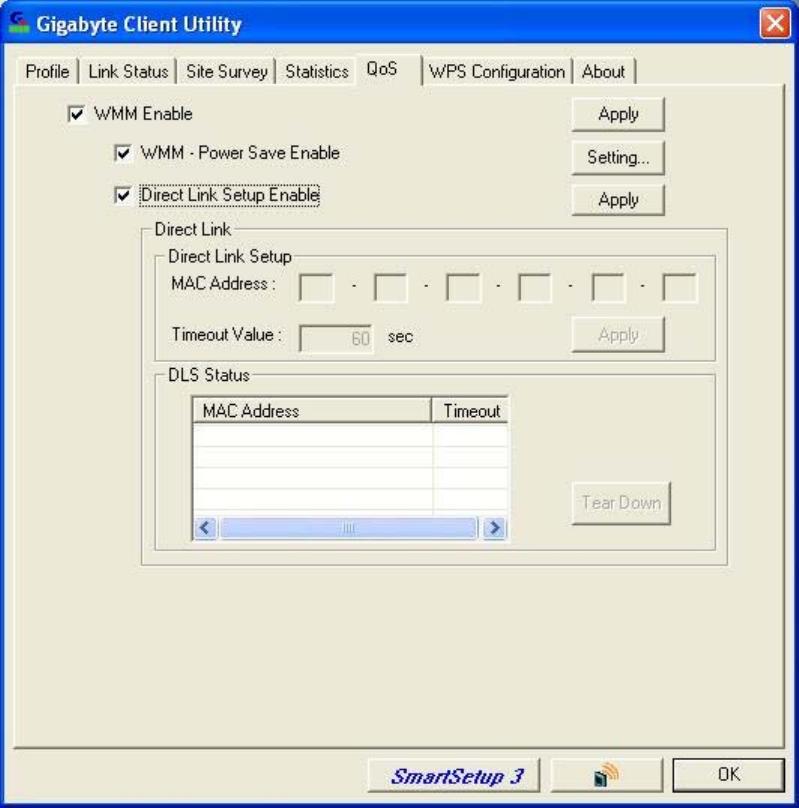
Task: Toggle the WMM Enable checkbox
Action: (x=77, y=114)
